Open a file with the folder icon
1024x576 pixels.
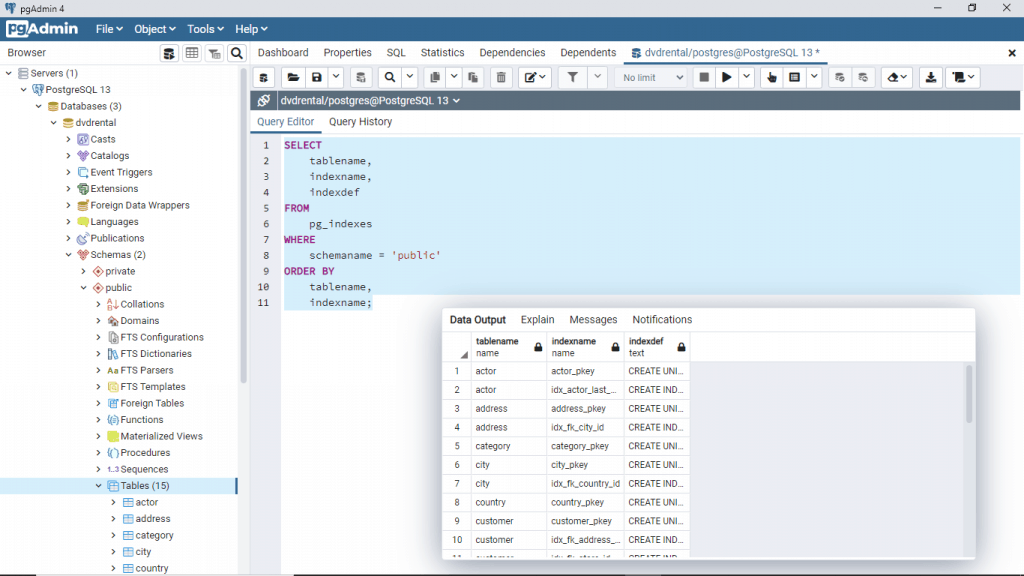(x=293, y=77)
